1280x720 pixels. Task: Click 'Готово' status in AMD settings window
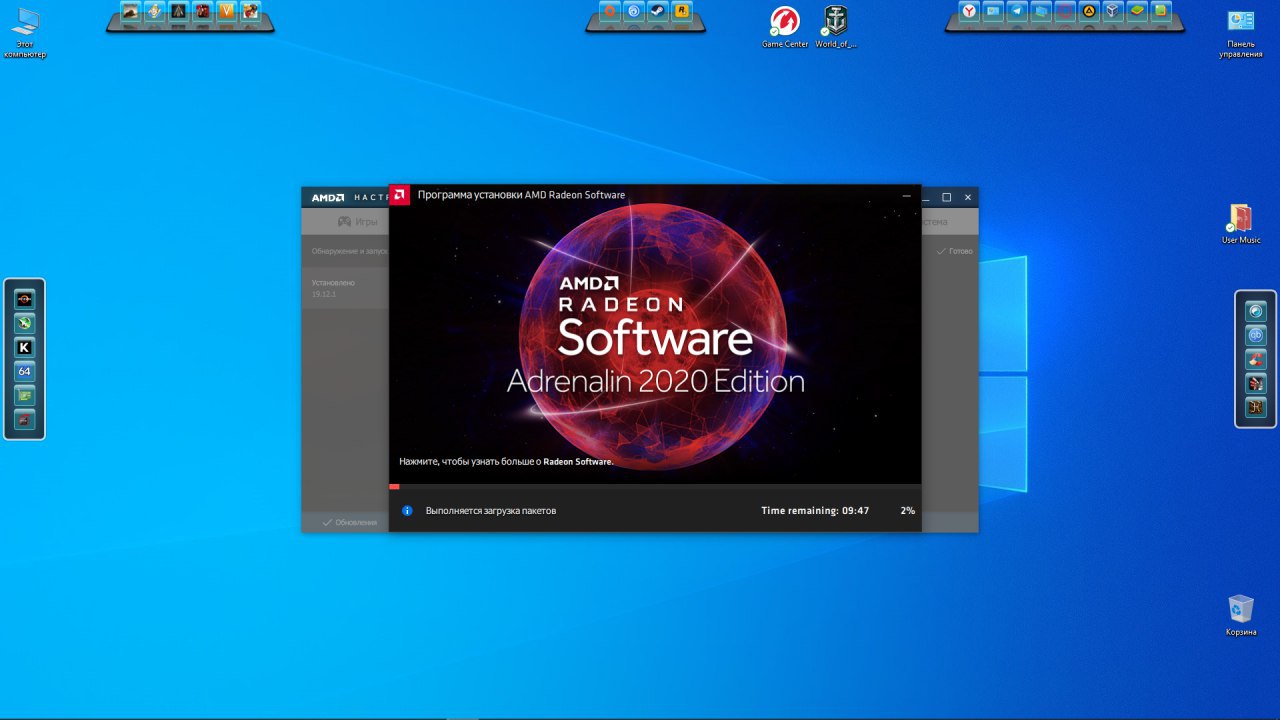point(954,251)
